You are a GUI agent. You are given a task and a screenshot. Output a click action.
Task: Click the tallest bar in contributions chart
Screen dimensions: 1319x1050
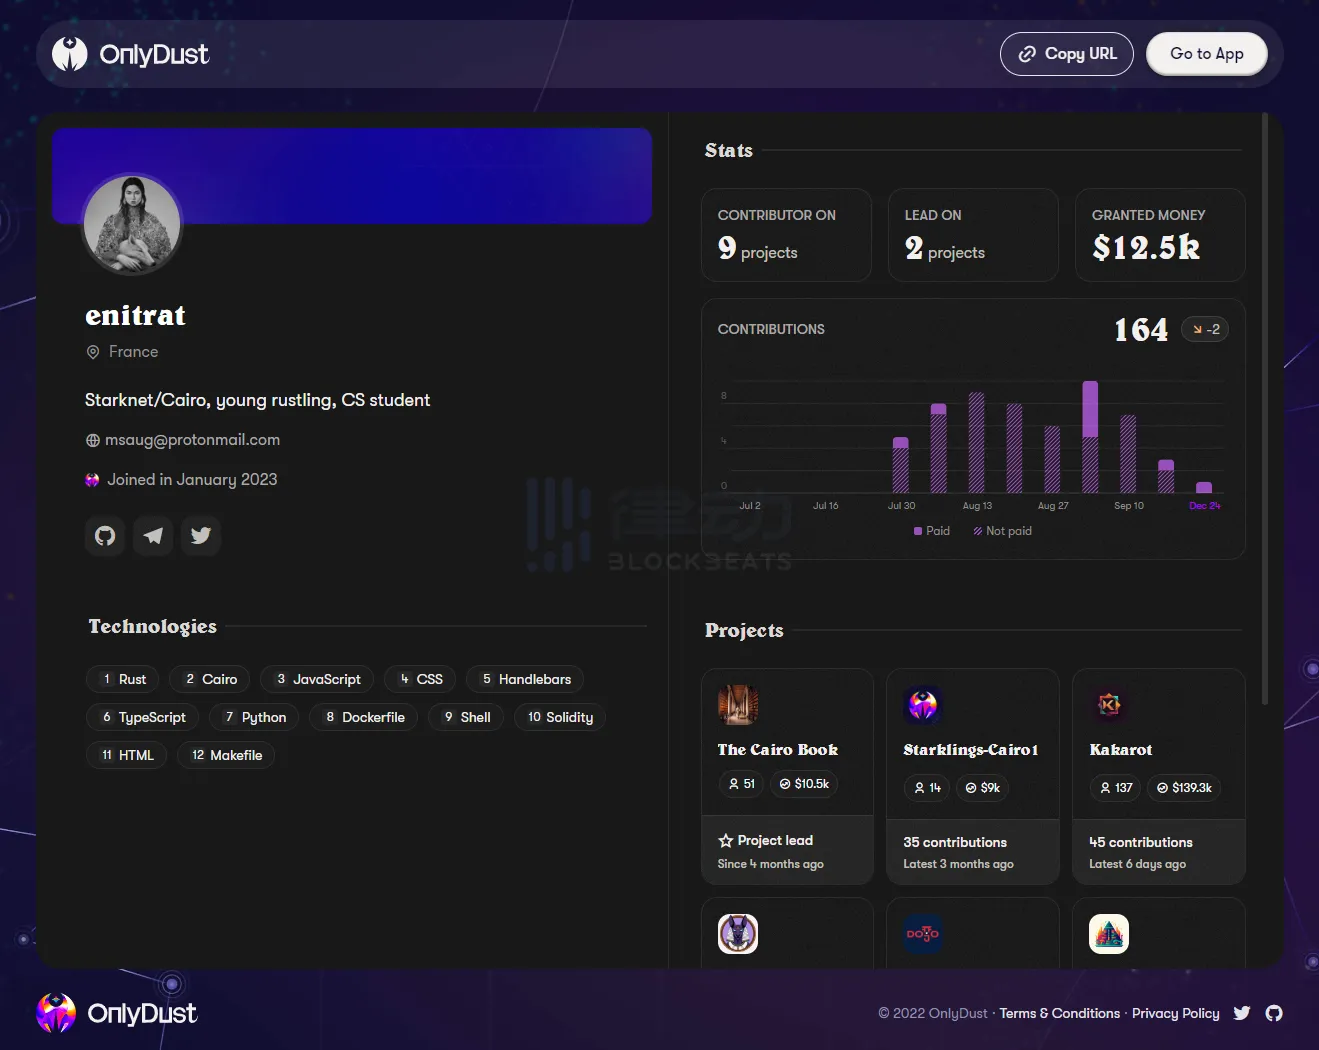pos(1090,437)
